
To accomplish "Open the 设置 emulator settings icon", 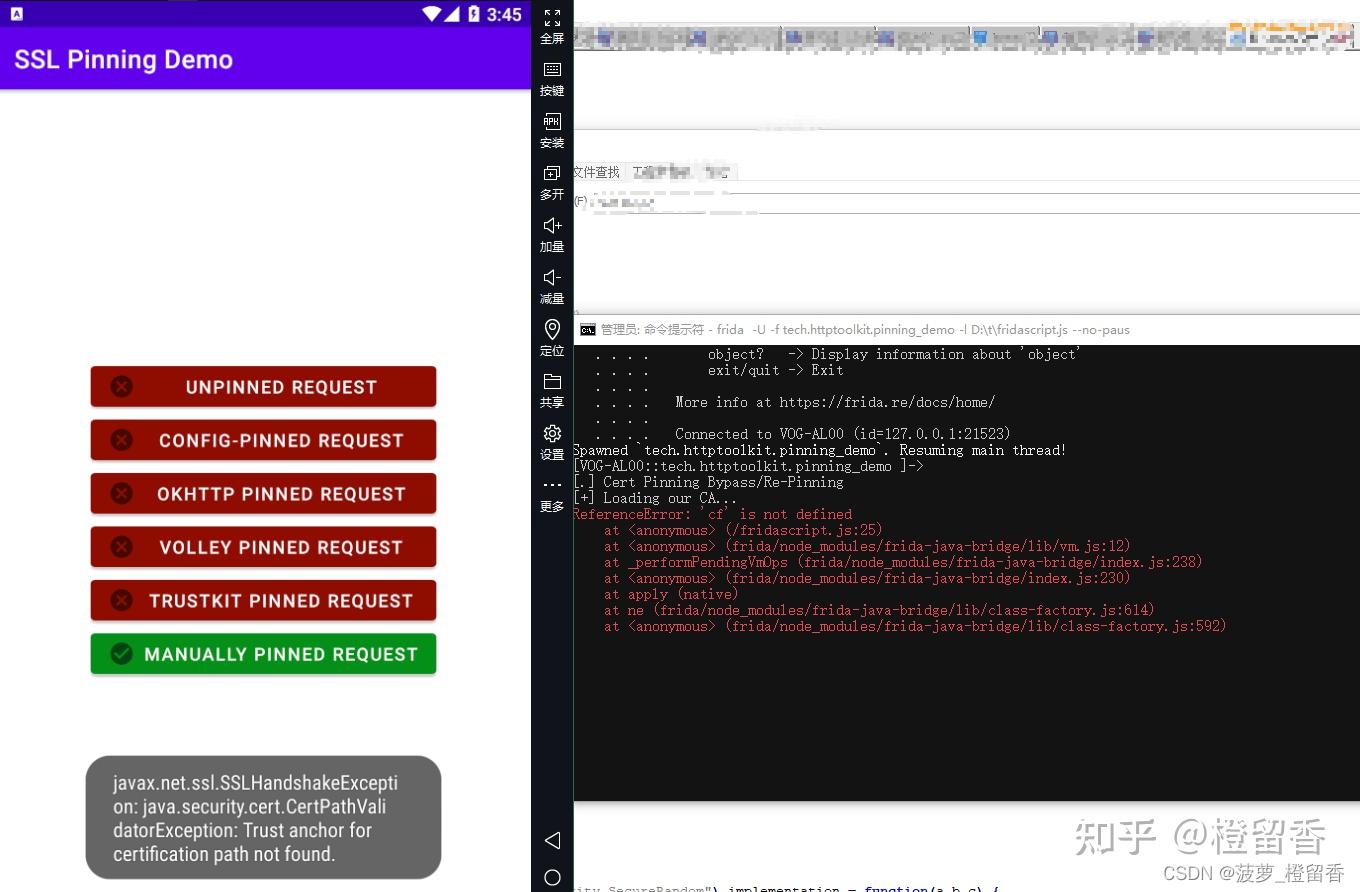I will click(x=551, y=442).
